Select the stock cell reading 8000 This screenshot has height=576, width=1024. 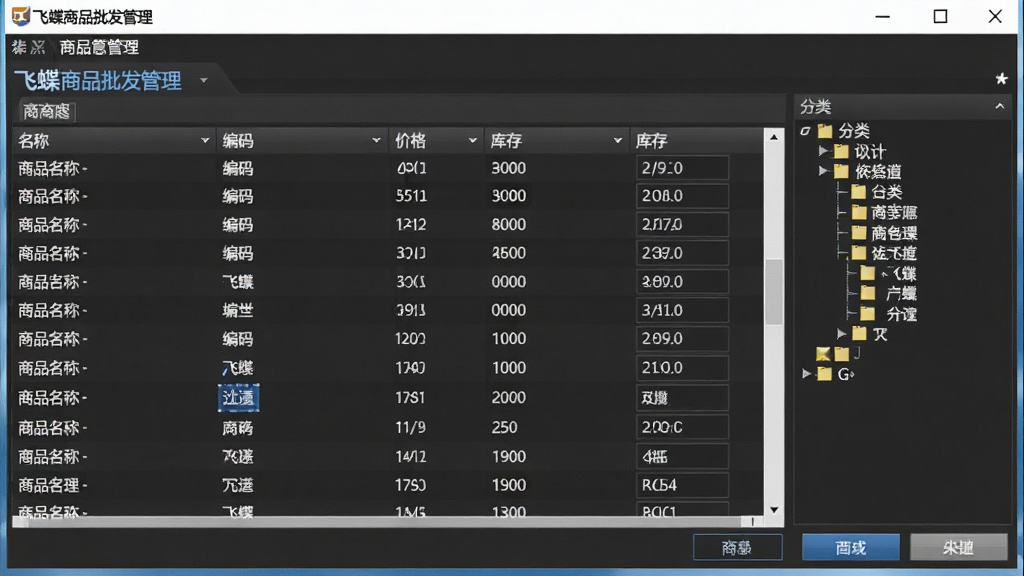509,225
